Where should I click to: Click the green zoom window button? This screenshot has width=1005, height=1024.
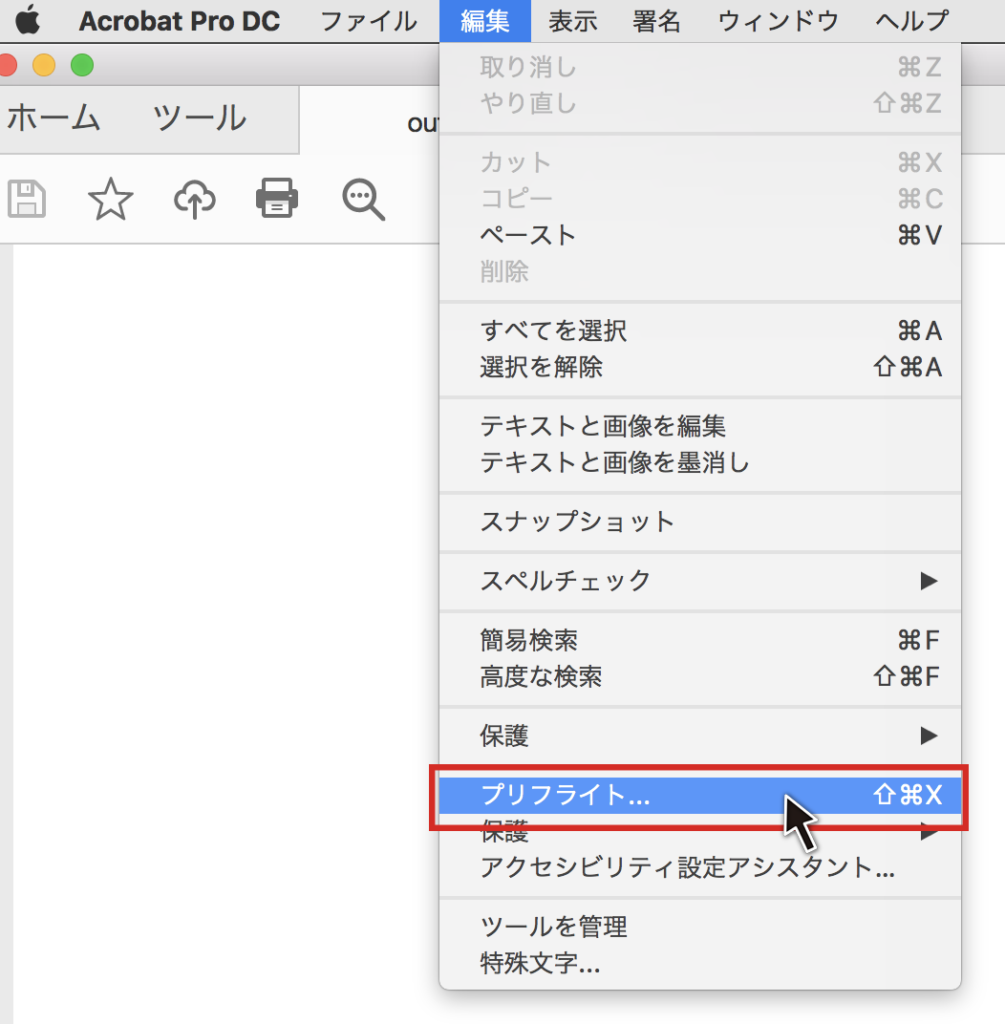coord(82,65)
